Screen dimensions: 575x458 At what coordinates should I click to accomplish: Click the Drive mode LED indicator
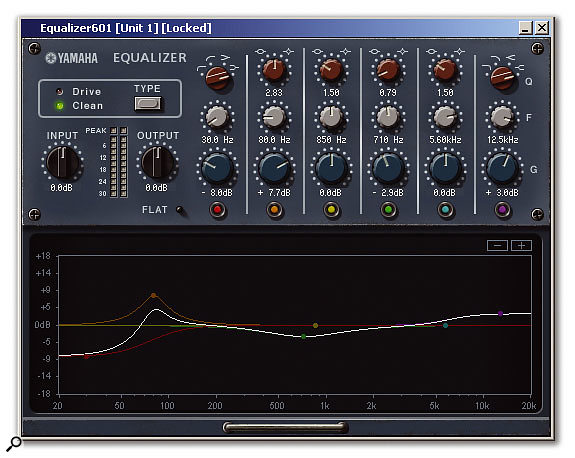[x=59, y=91]
